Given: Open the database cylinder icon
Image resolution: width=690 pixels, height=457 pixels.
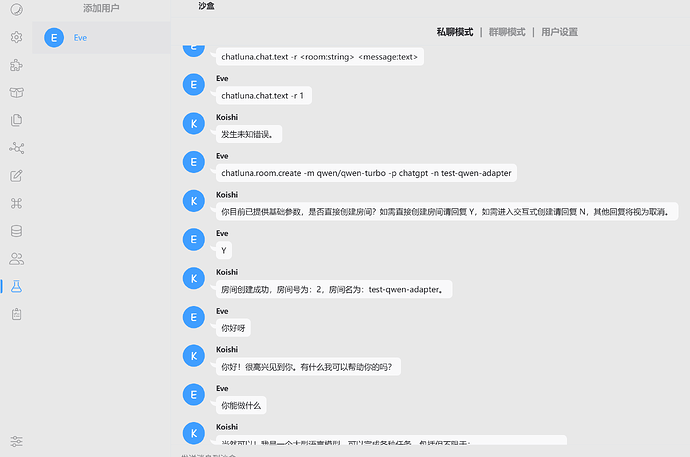Looking at the screenshot, I should pyautogui.click(x=16, y=231).
